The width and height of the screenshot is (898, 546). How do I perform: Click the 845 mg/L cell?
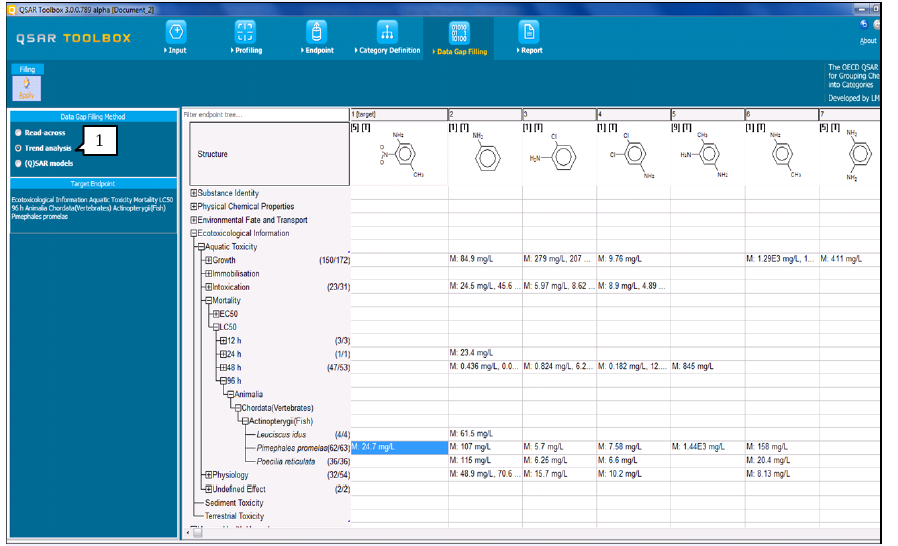pos(707,367)
